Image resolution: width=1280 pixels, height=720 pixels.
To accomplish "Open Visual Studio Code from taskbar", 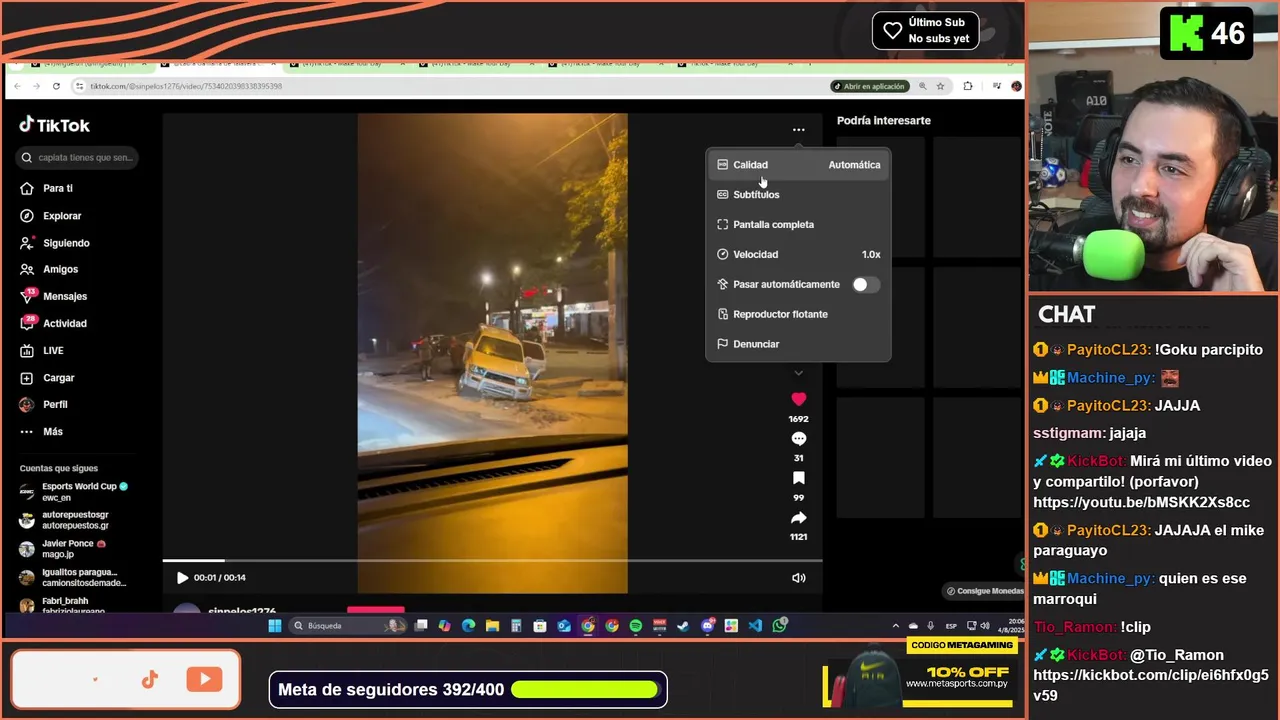I will [755, 626].
